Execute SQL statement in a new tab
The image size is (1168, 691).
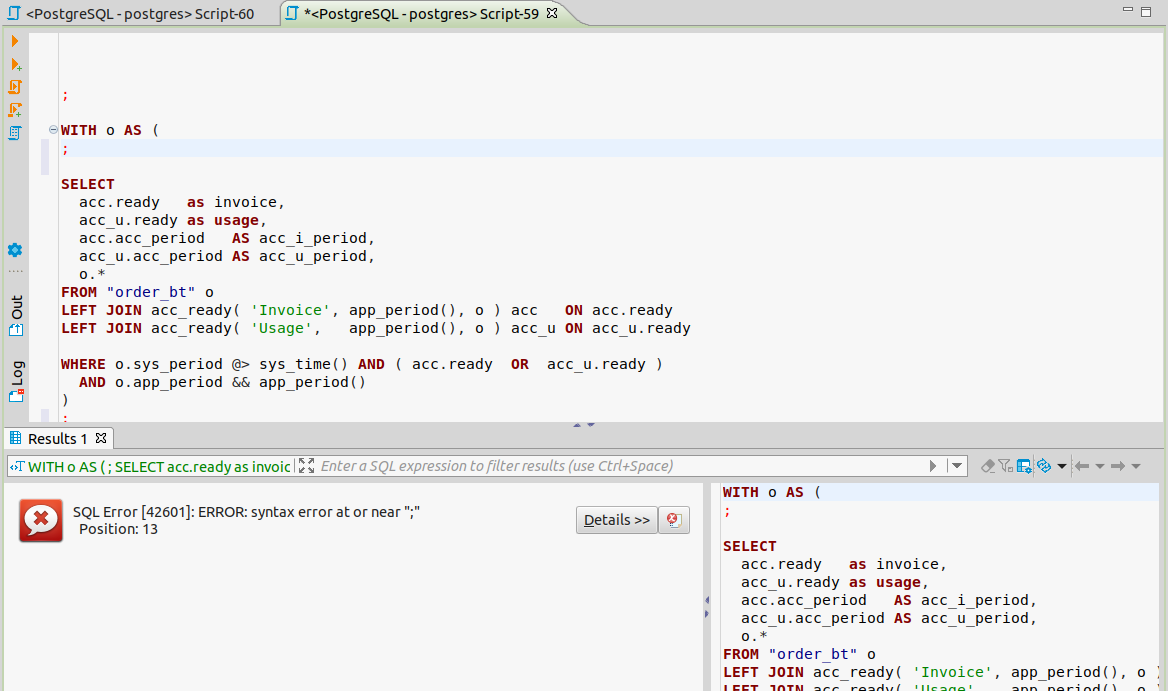[x=14, y=64]
